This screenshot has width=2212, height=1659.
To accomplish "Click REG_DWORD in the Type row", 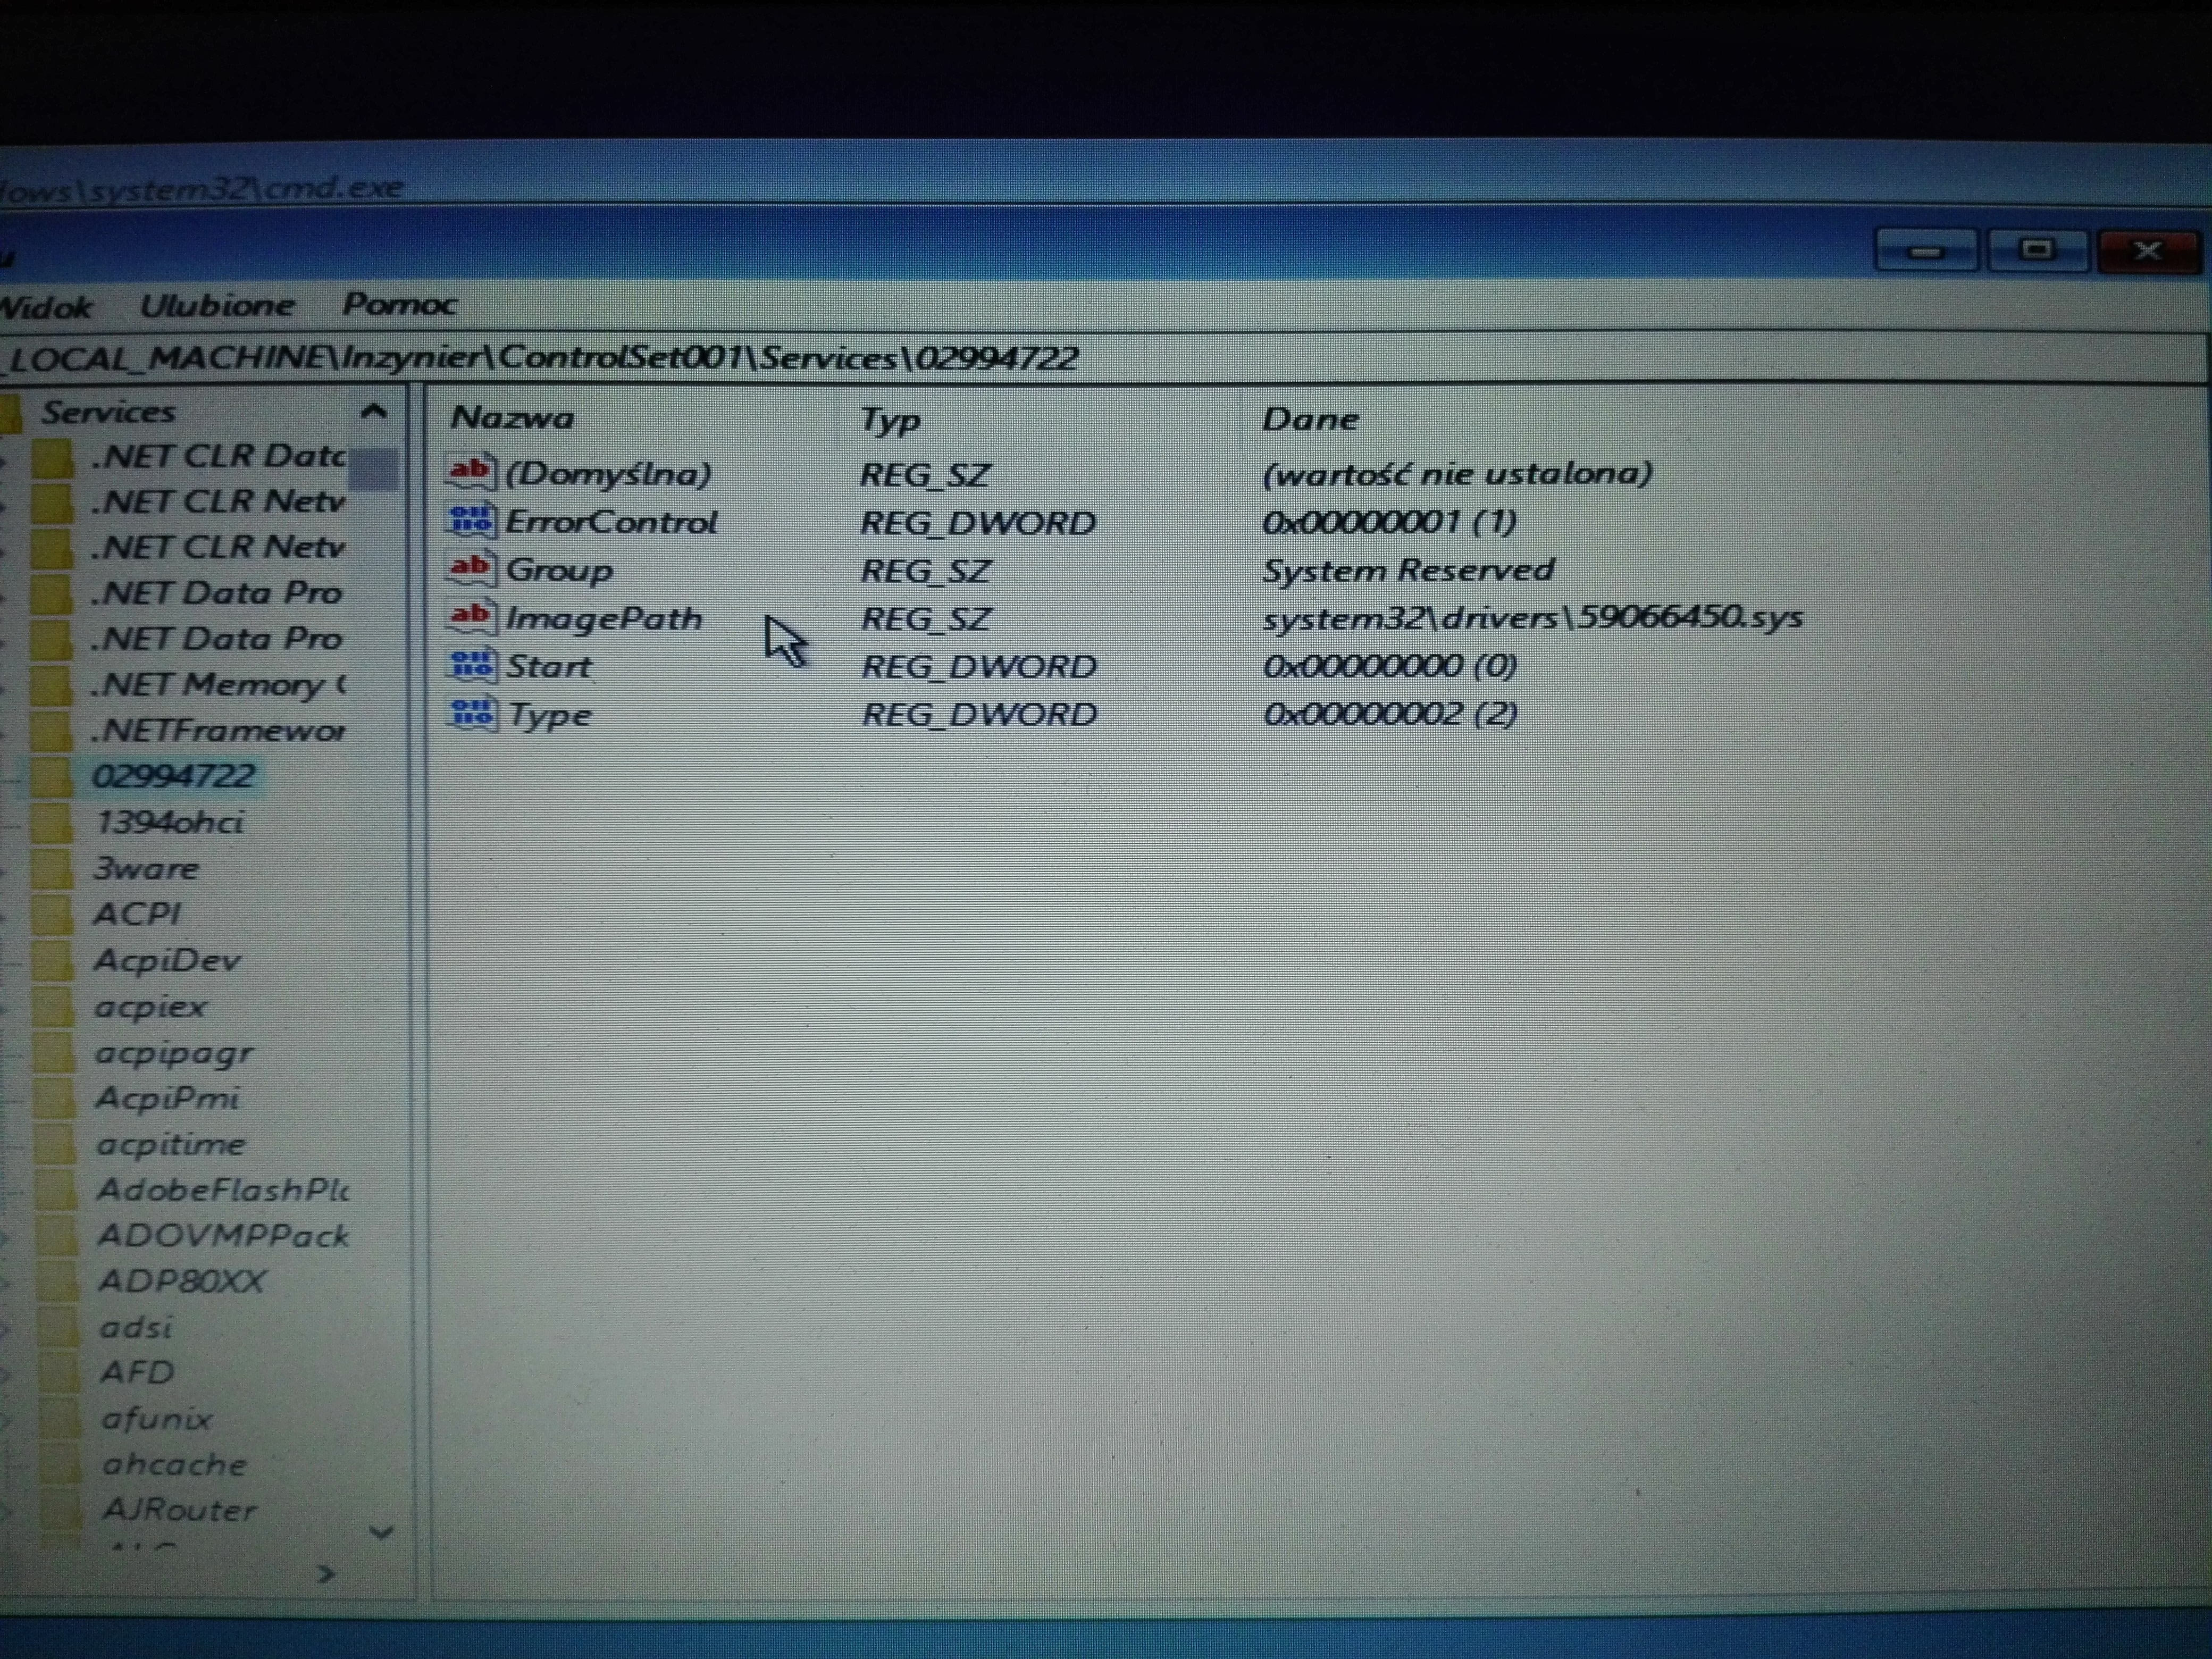I will tap(979, 715).
